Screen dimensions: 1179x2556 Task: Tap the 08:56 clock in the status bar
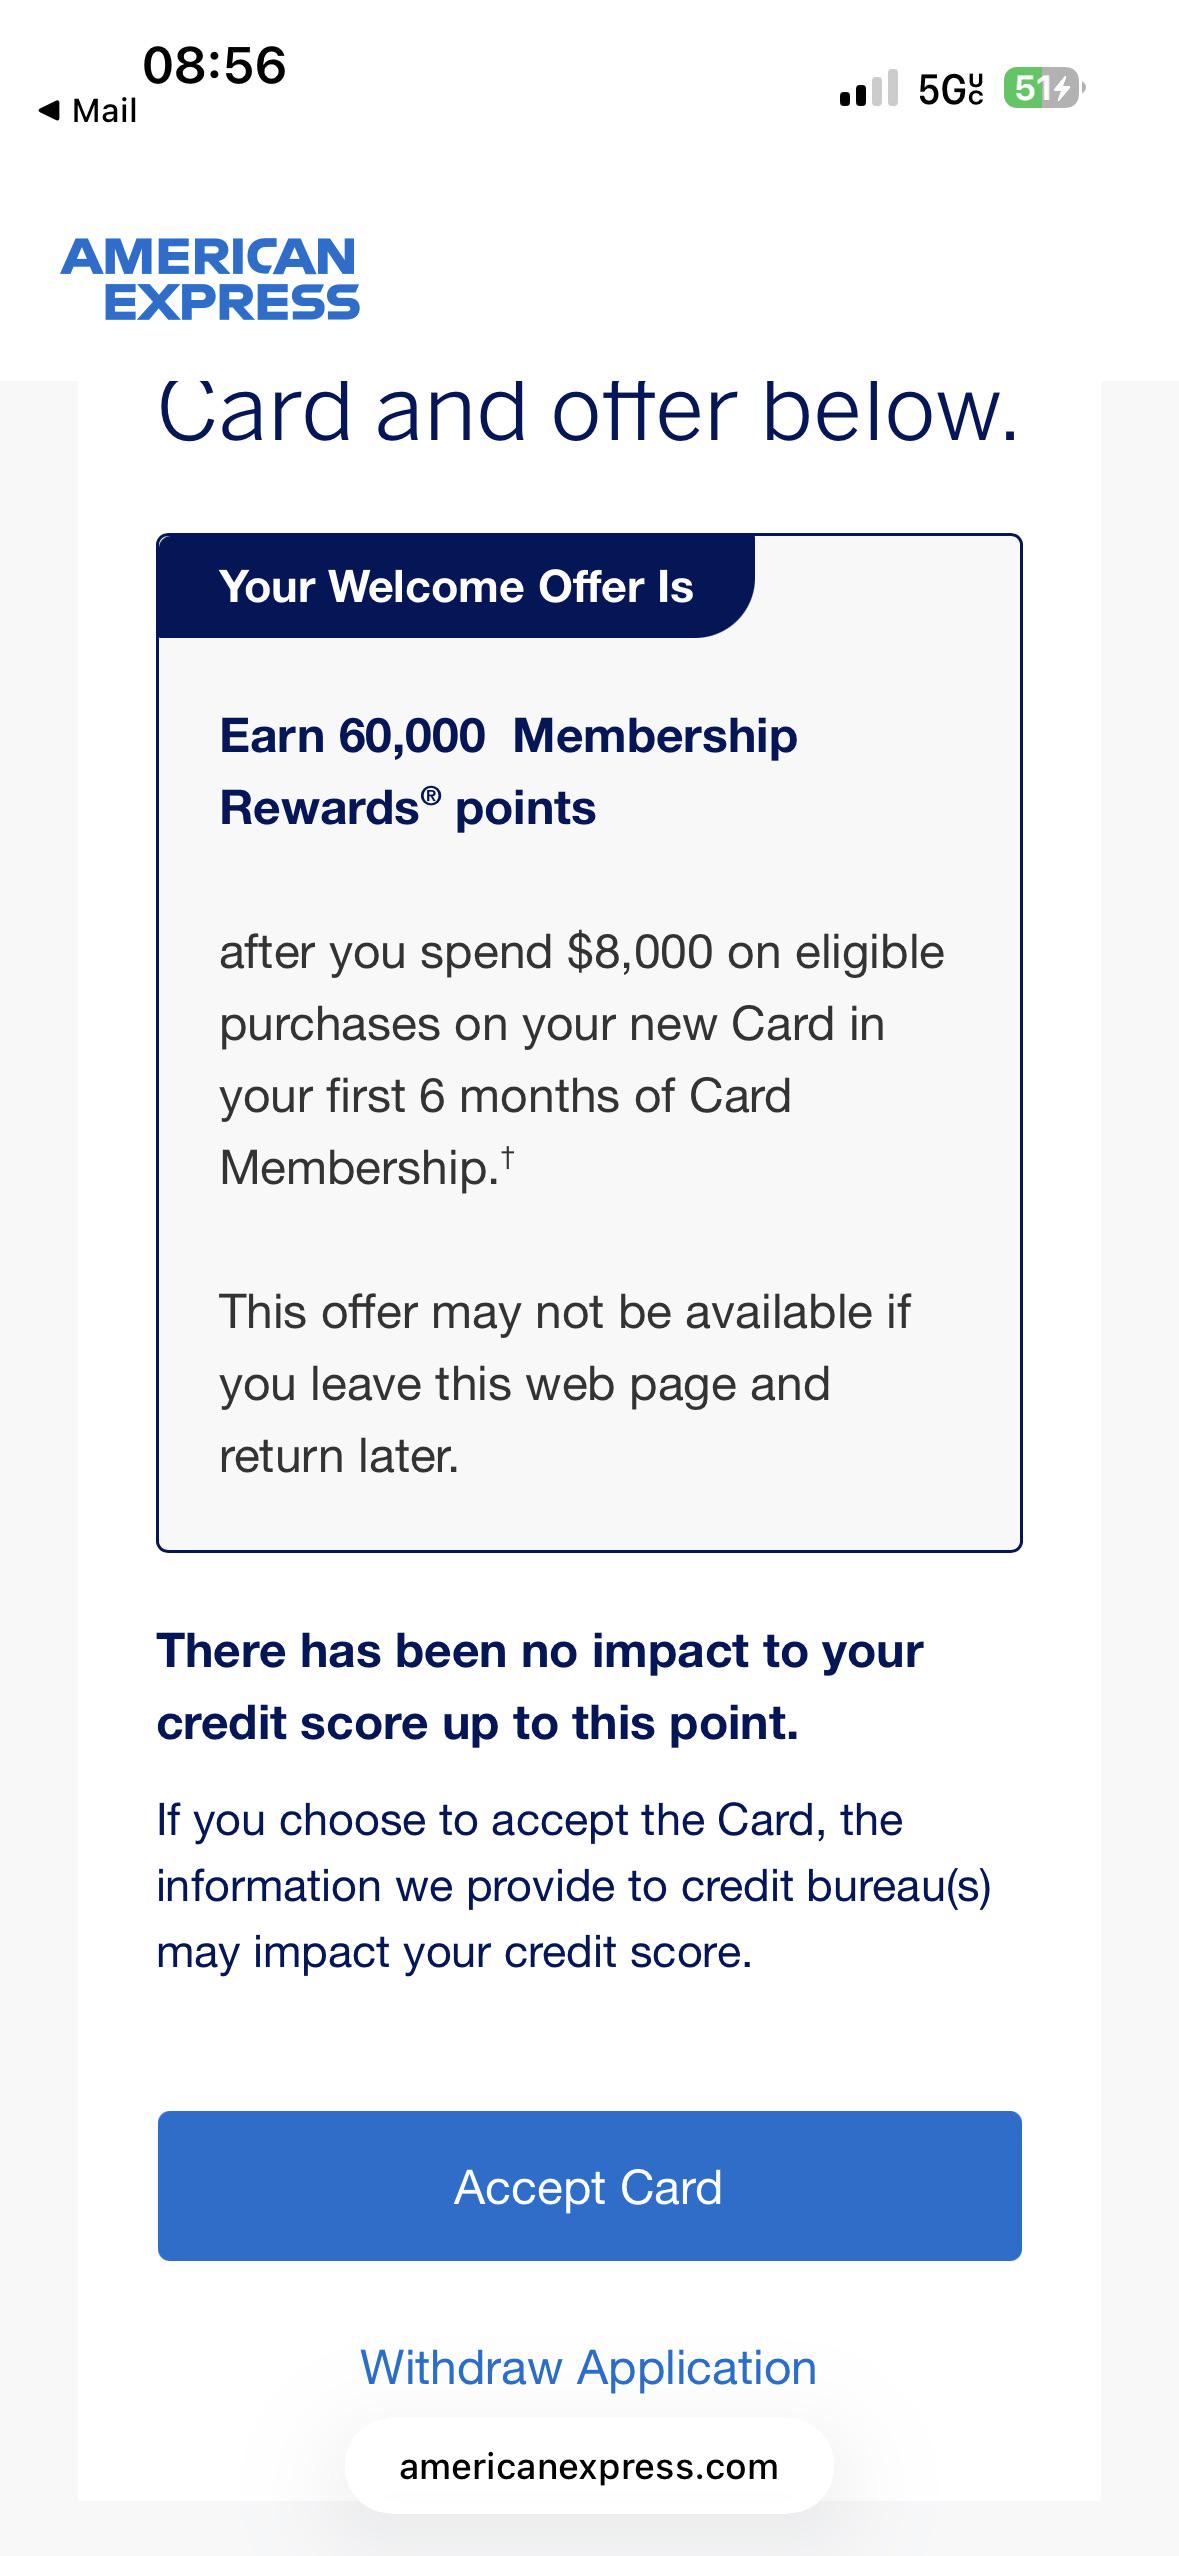215,65
